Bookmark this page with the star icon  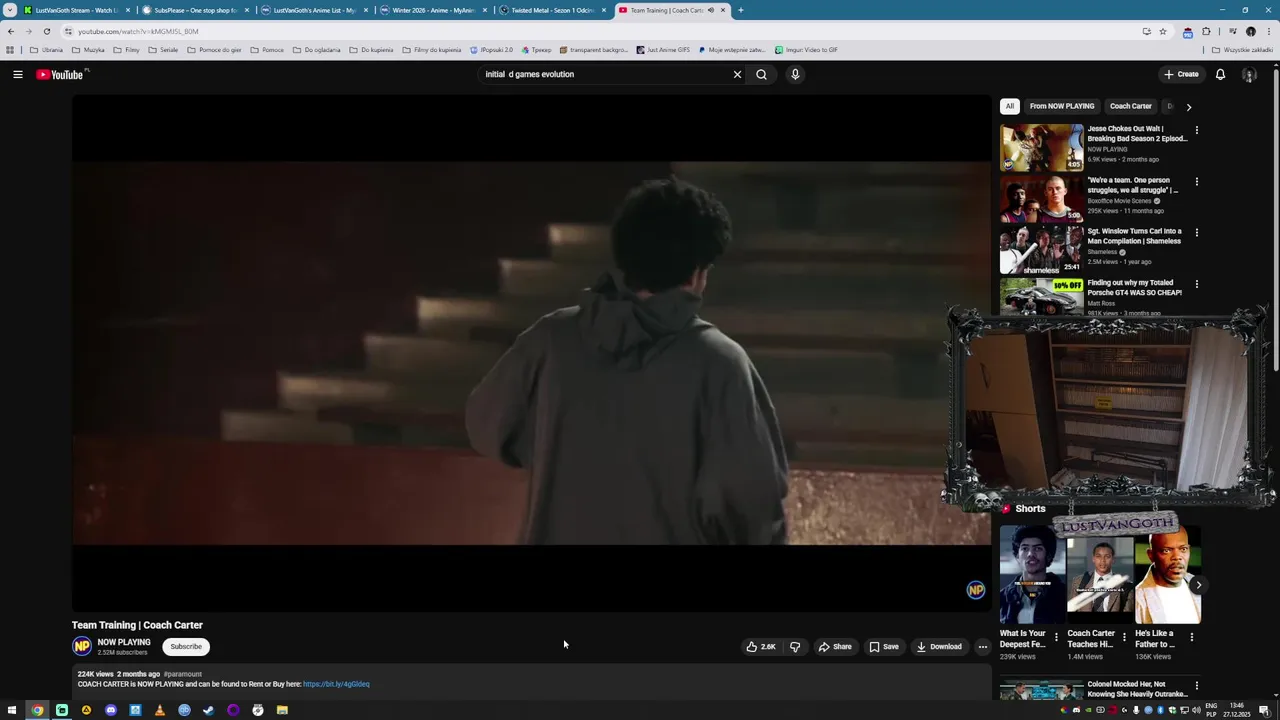[1162, 31]
